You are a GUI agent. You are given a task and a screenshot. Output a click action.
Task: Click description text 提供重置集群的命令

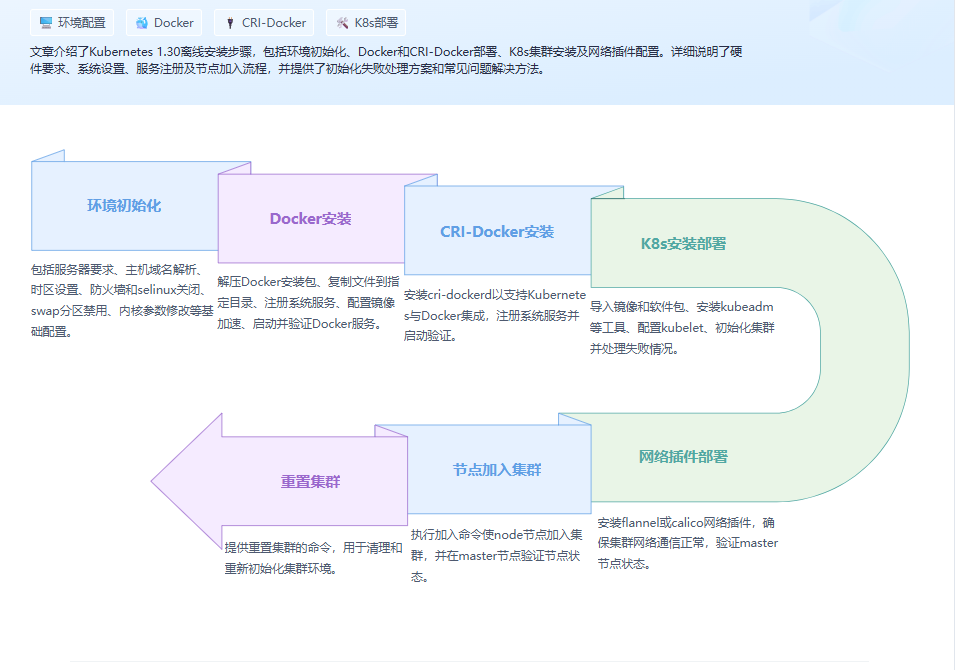313,558
